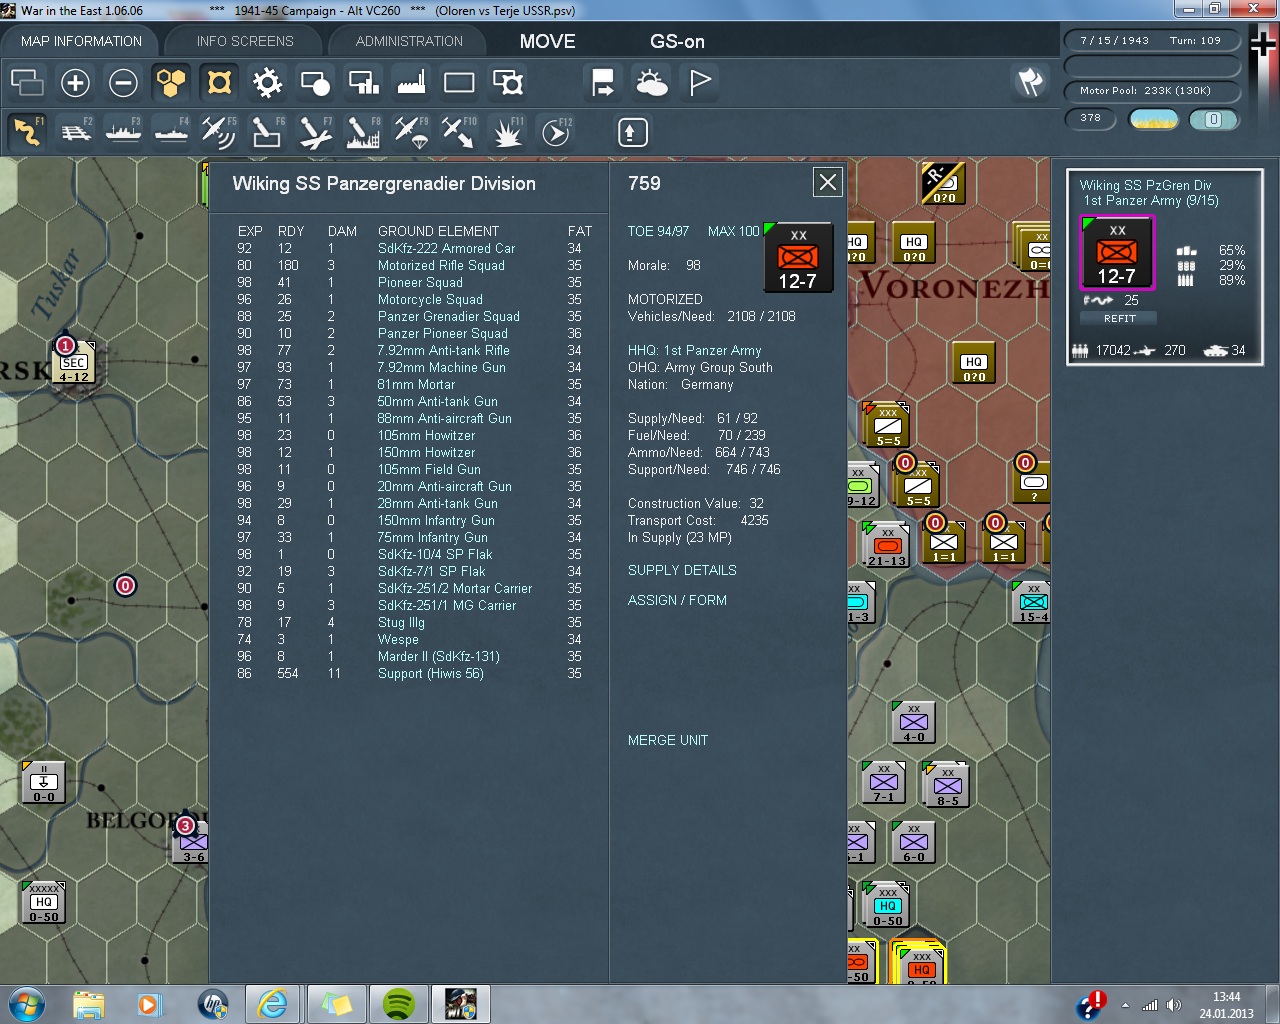Click the '0' indicator beside the weather swatch

tap(1213, 119)
